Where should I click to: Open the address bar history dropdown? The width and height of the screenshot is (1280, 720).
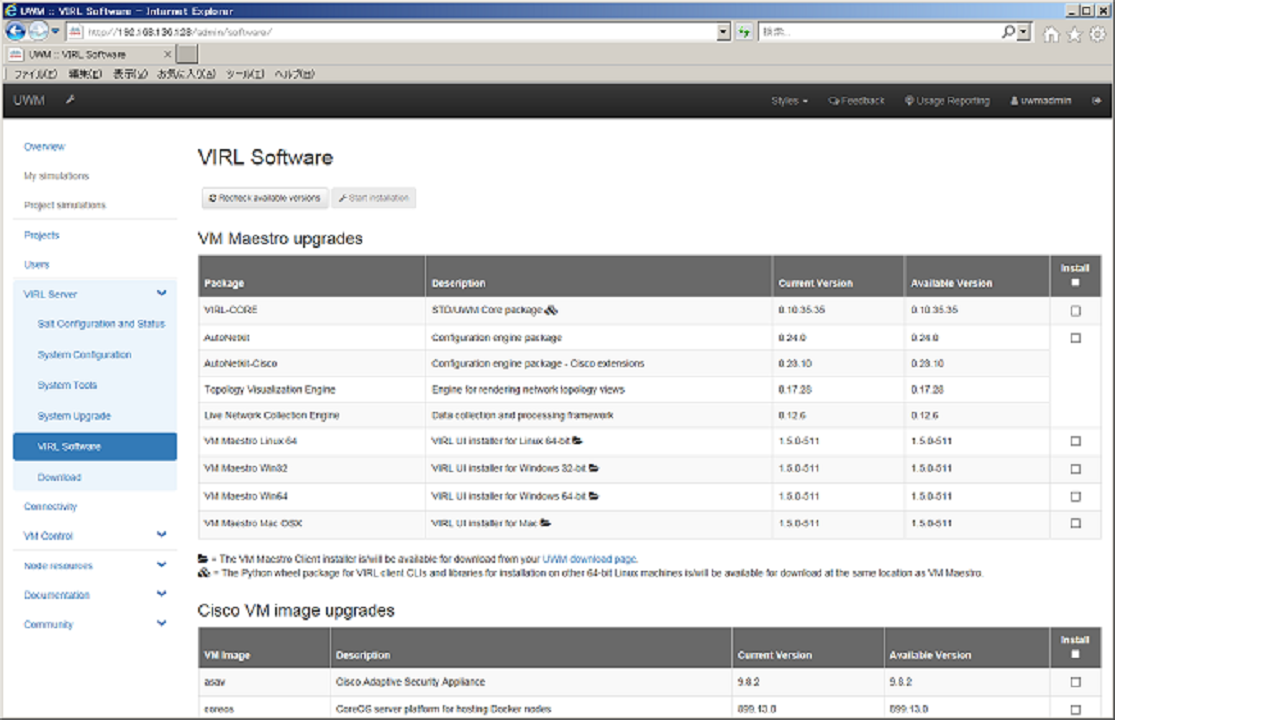(x=724, y=32)
